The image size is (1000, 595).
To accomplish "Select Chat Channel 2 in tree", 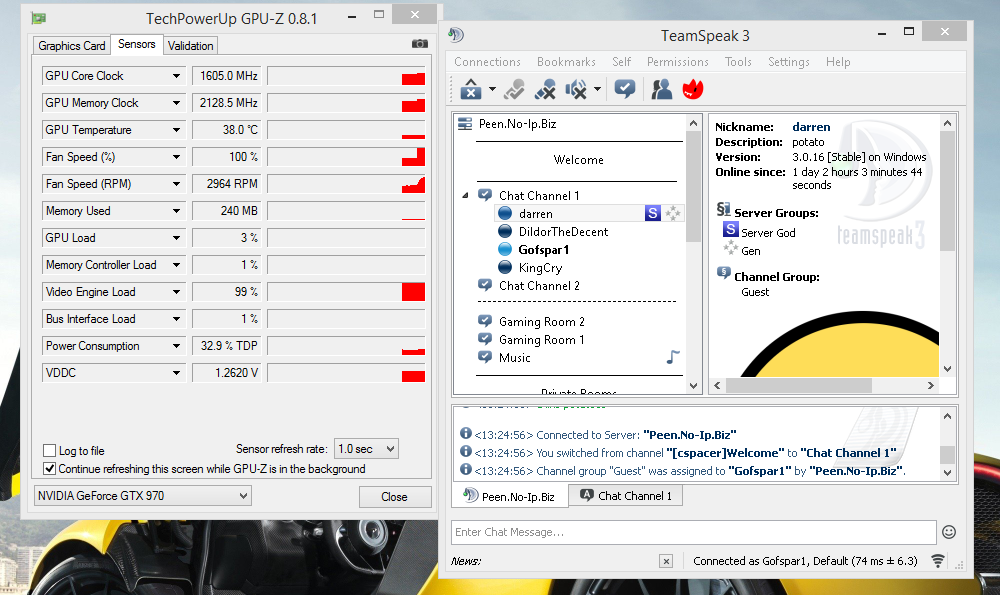I will 539,286.
